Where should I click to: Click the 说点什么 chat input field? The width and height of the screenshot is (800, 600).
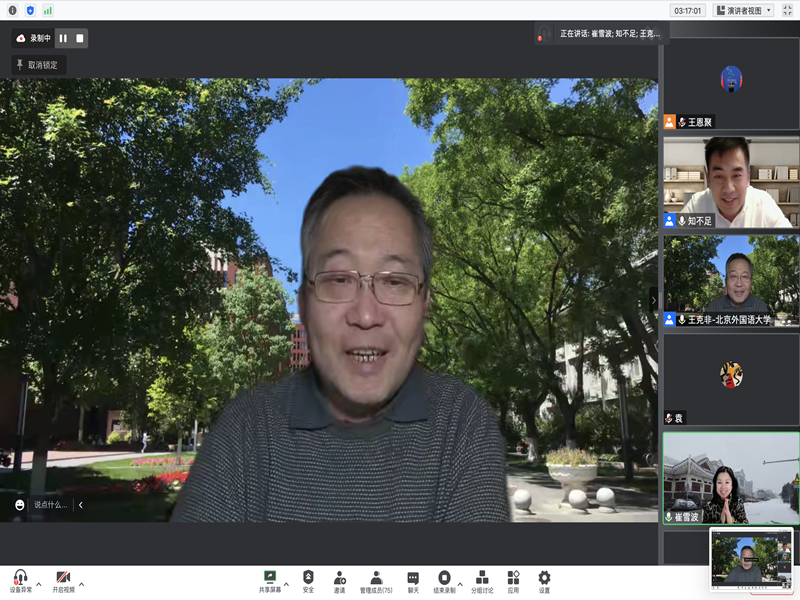50,505
